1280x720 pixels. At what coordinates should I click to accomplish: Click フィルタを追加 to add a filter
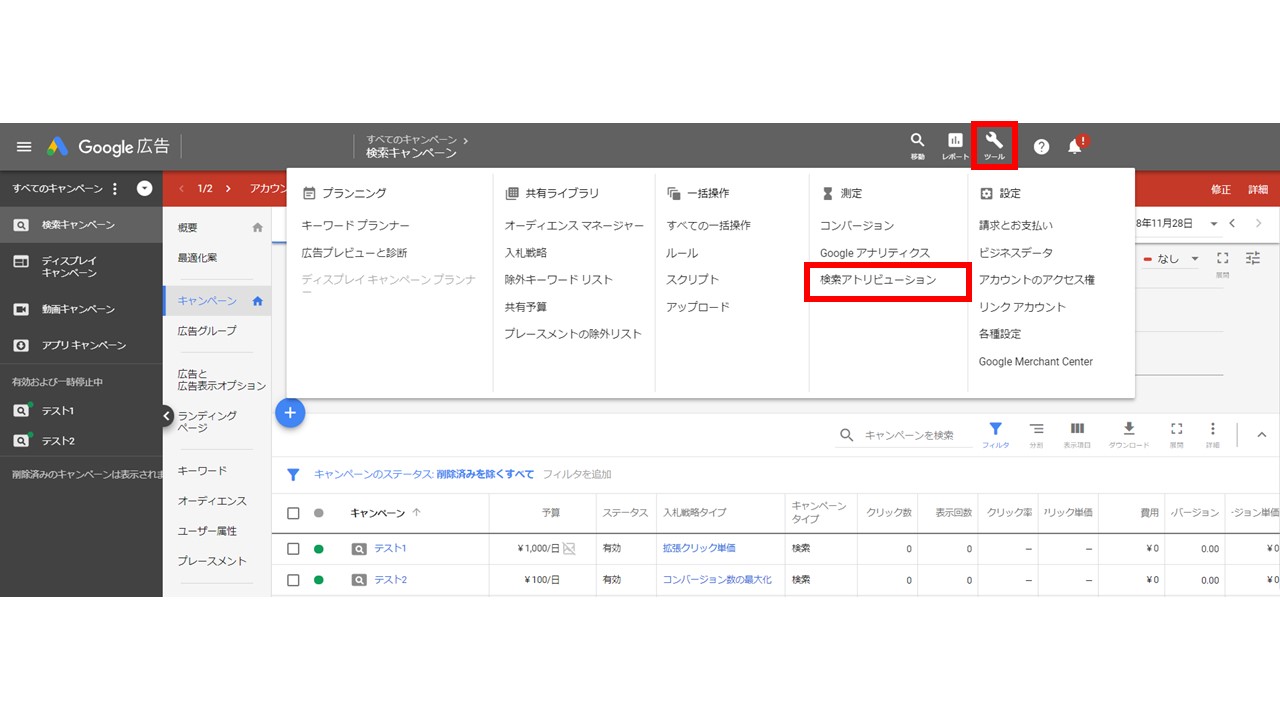(x=577, y=474)
